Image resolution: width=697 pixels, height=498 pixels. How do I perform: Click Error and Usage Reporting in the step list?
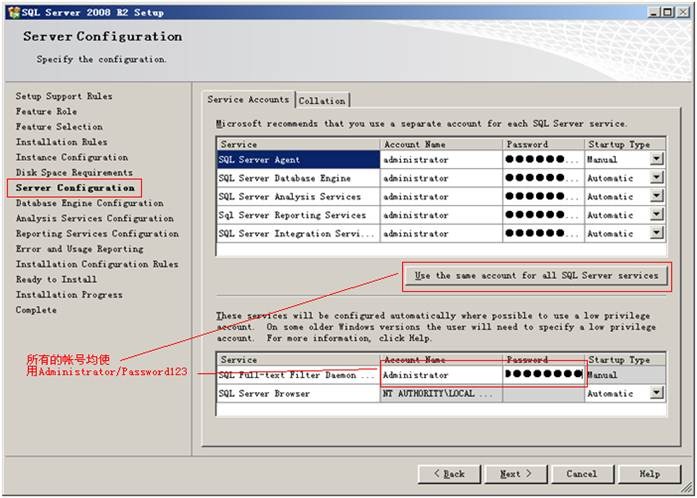point(80,249)
